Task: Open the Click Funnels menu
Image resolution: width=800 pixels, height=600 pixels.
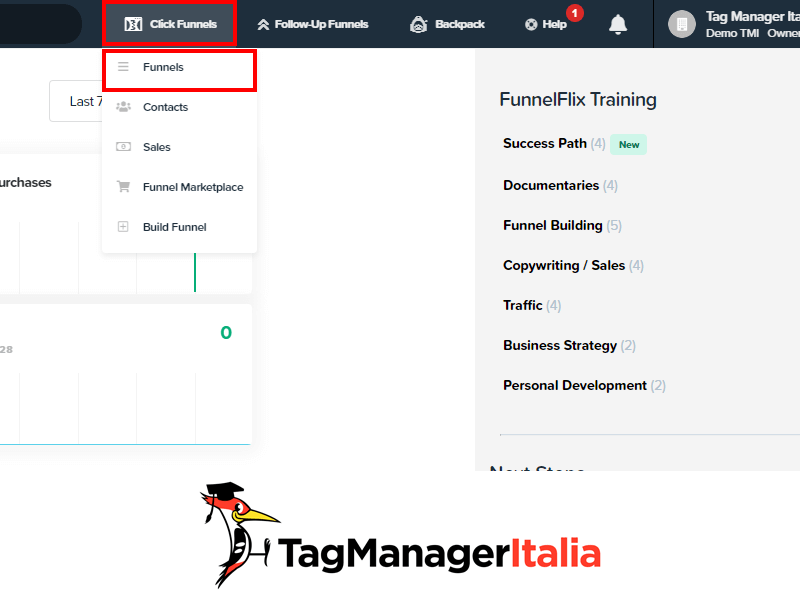Action: tap(170, 24)
